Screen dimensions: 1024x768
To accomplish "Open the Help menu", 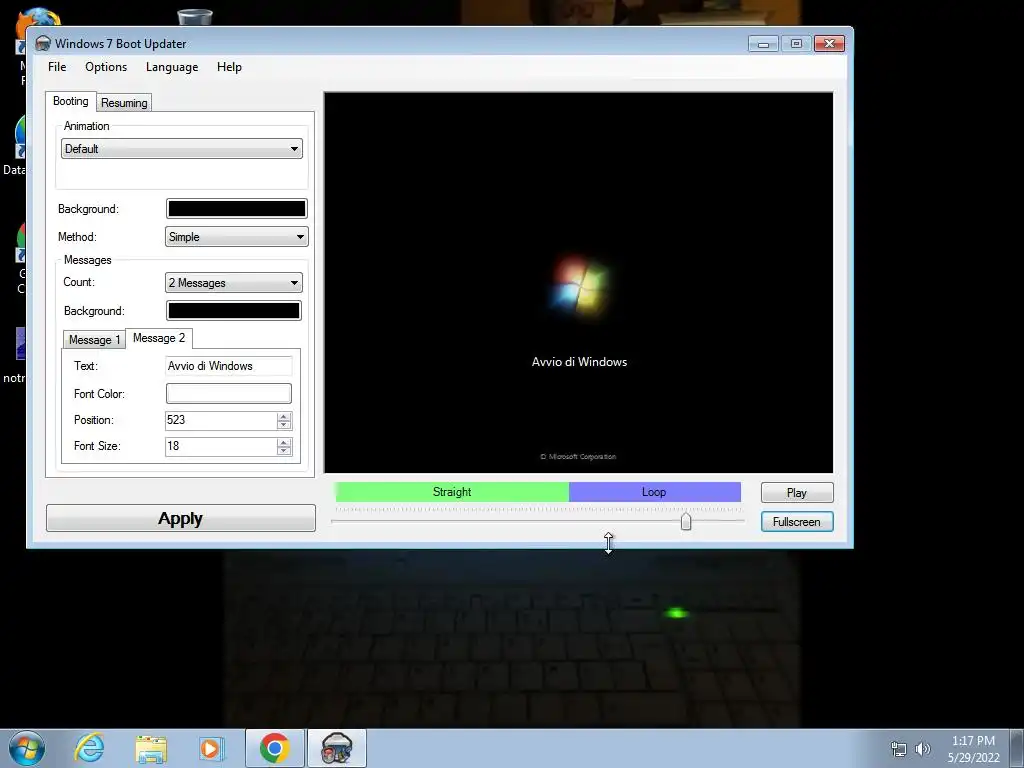I will tap(229, 67).
